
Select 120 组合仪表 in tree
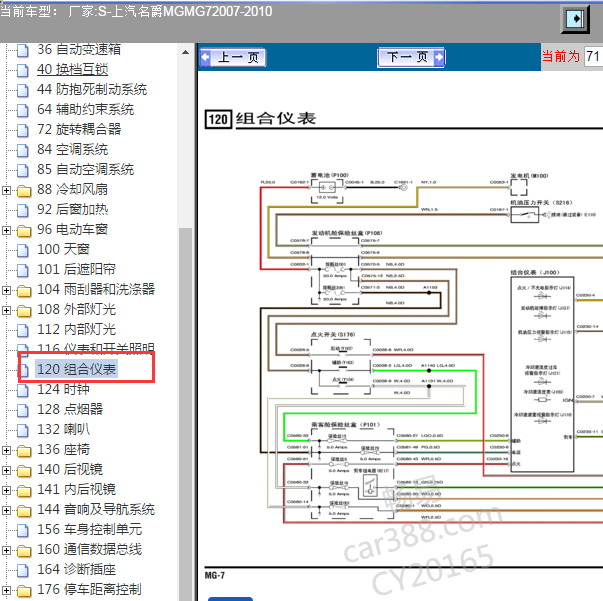(76, 369)
